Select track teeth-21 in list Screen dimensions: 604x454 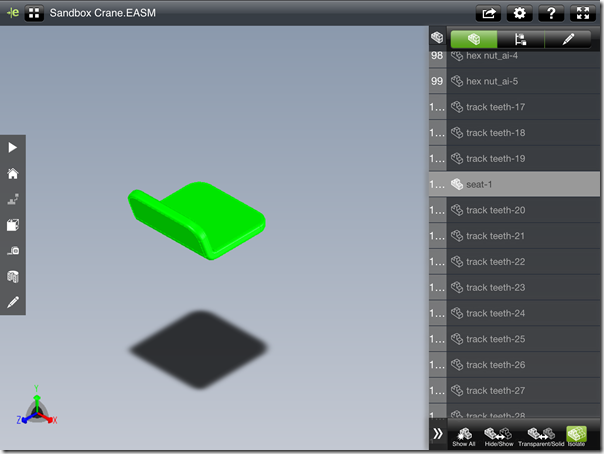[514, 236]
